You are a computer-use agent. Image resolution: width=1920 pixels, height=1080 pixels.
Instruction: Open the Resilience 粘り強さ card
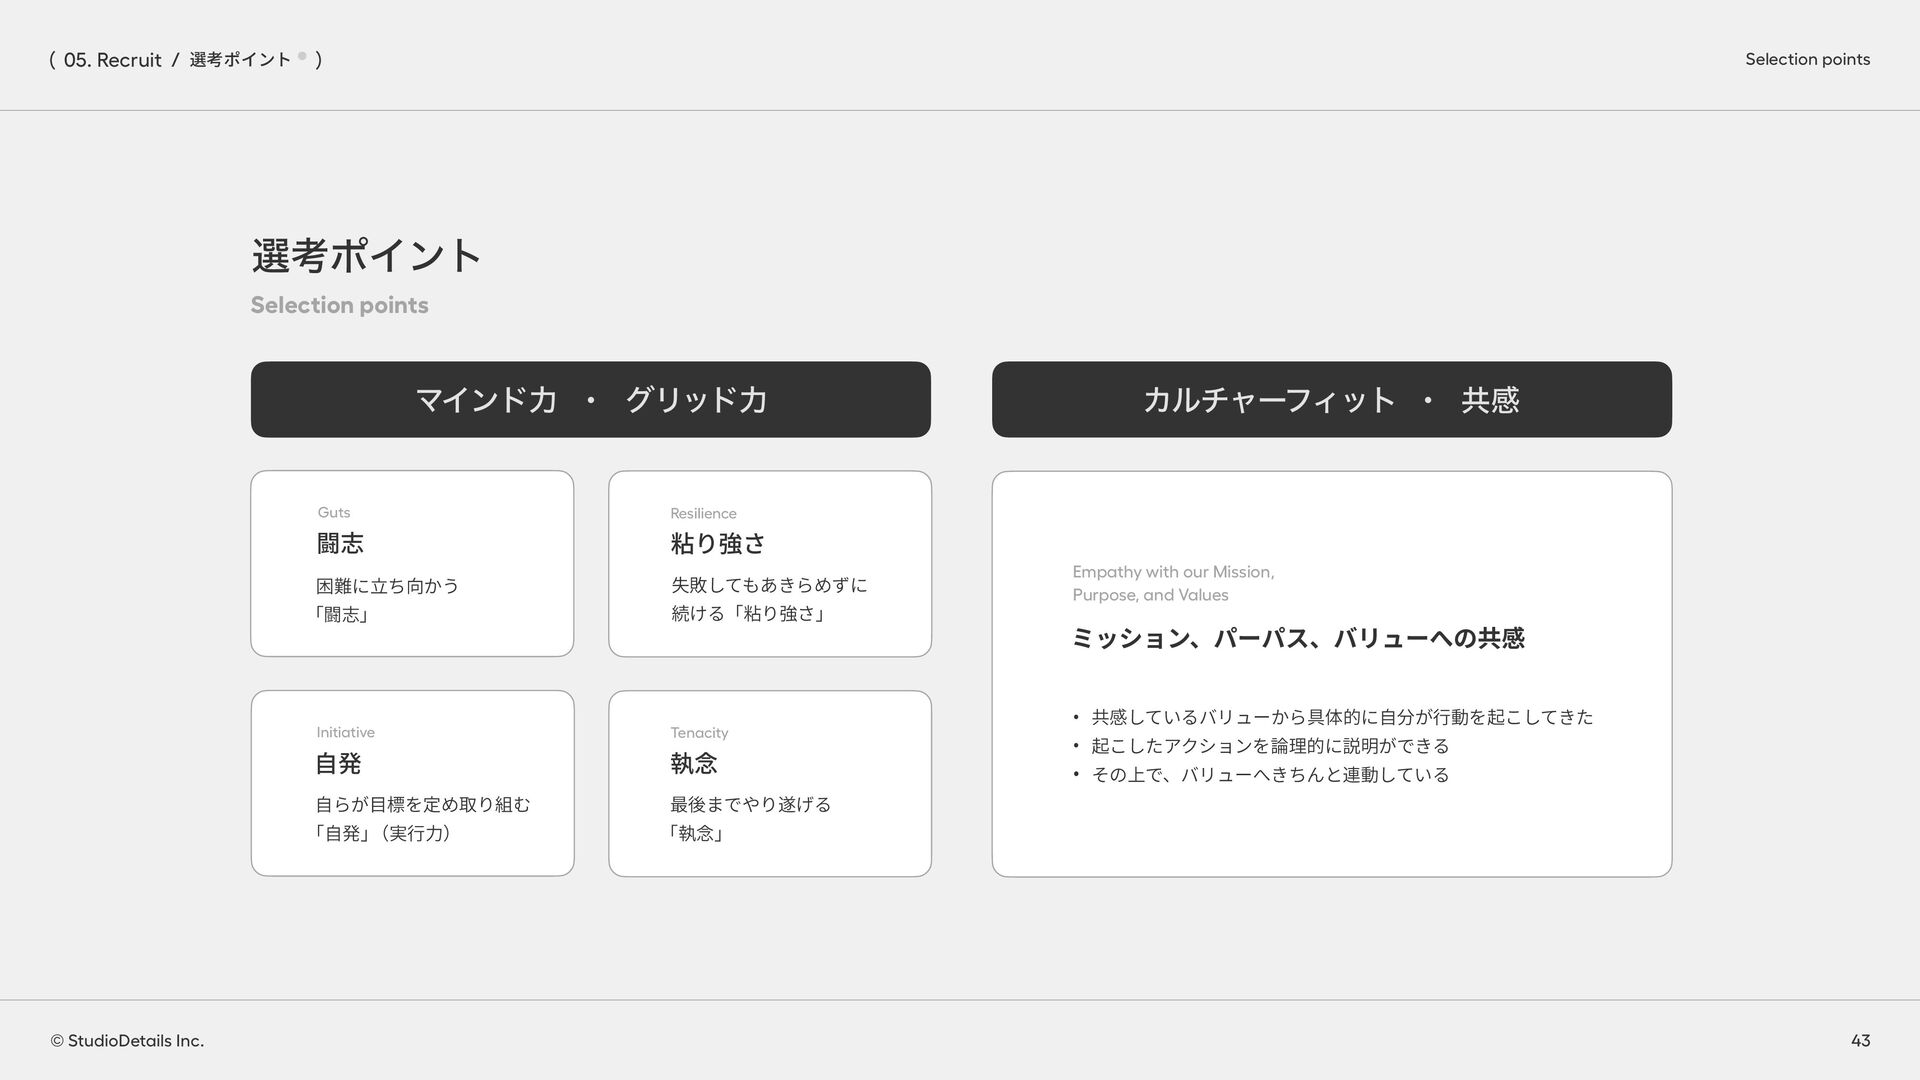pyautogui.click(x=769, y=563)
